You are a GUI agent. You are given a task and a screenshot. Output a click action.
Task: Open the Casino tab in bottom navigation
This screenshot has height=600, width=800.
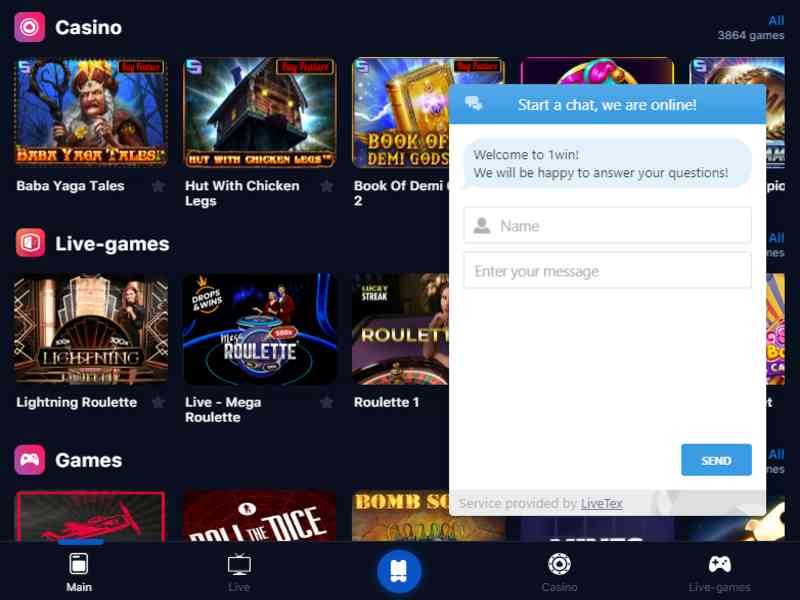pos(560,571)
